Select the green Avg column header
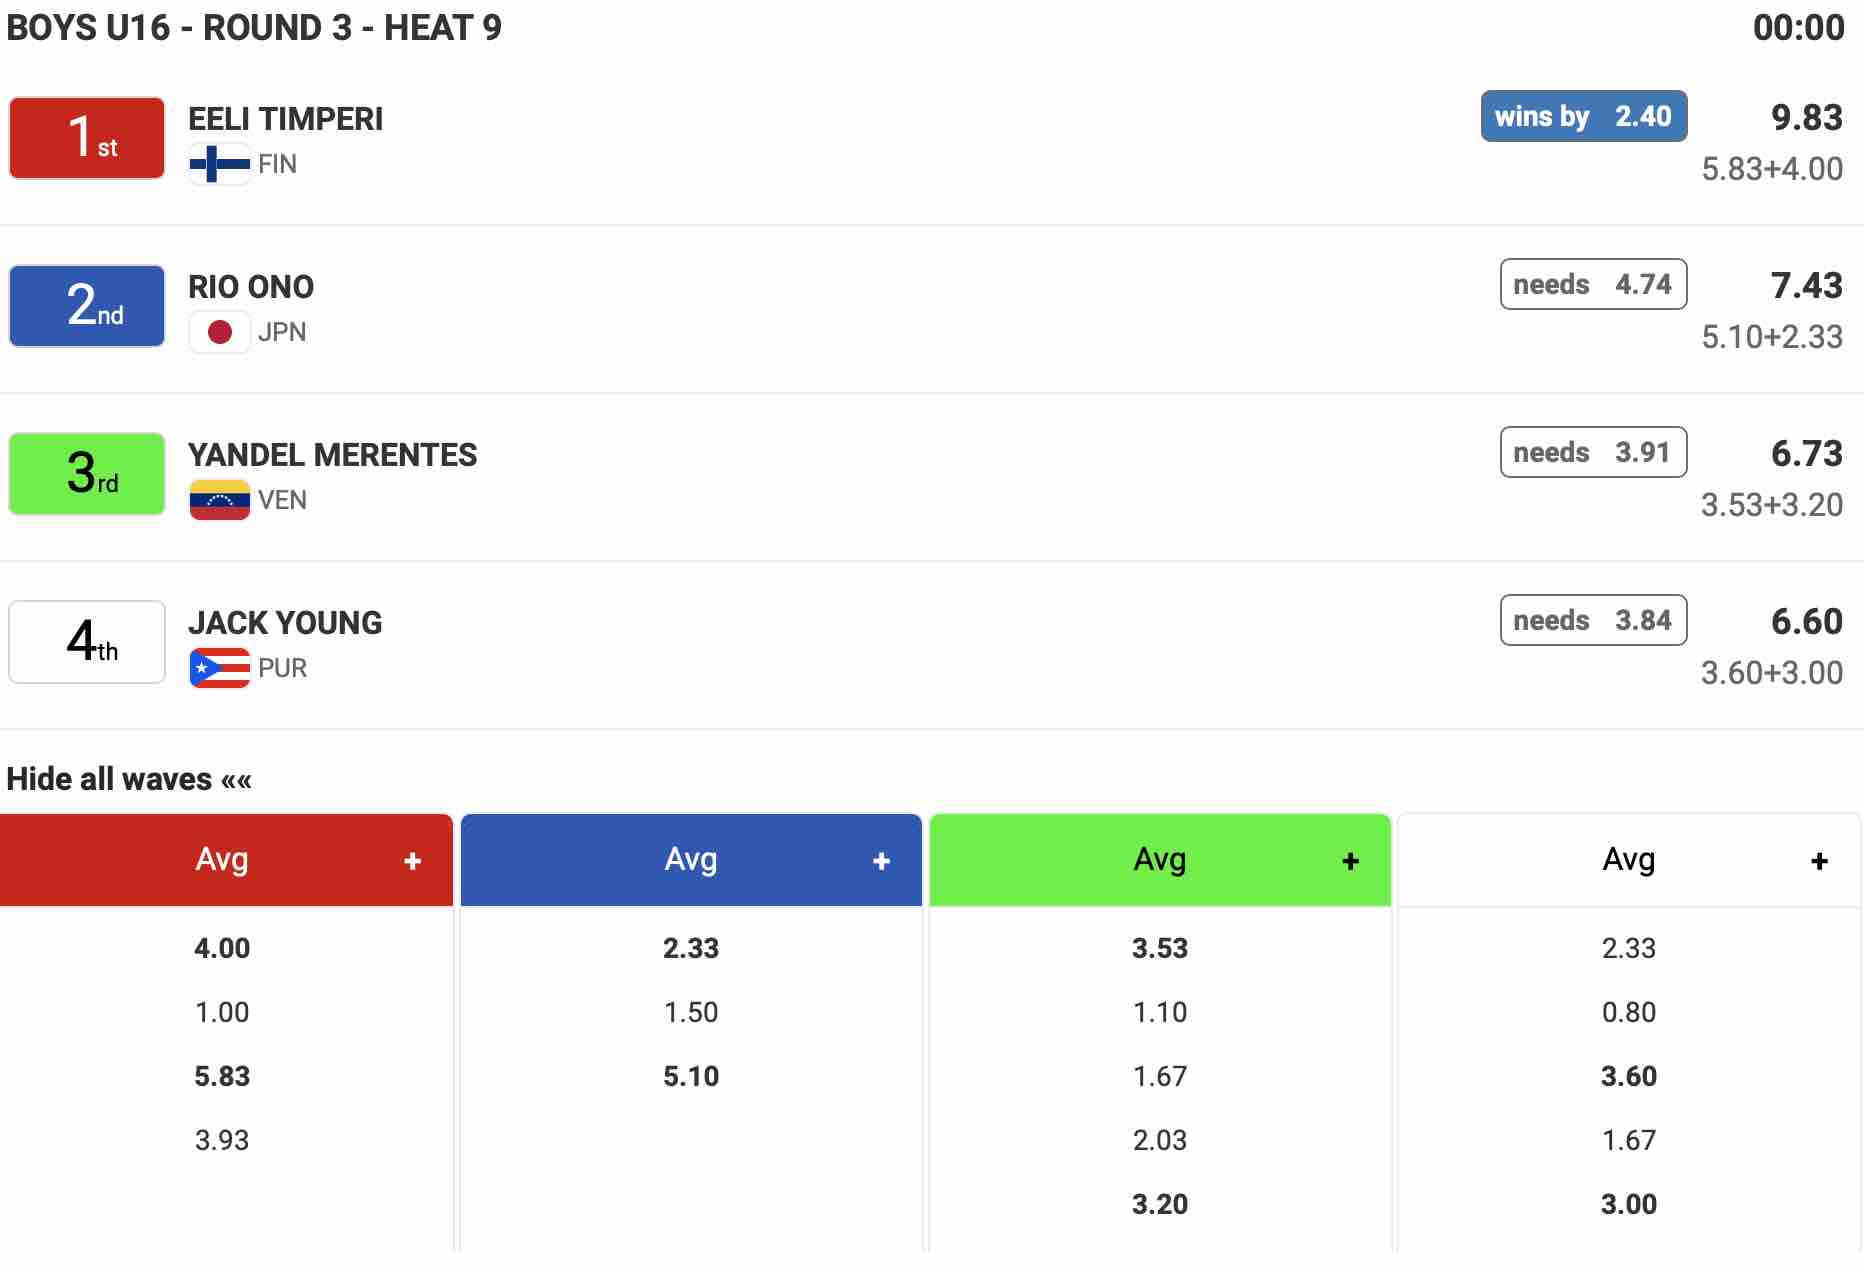This screenshot has height=1266, width=1864. pos(1159,860)
